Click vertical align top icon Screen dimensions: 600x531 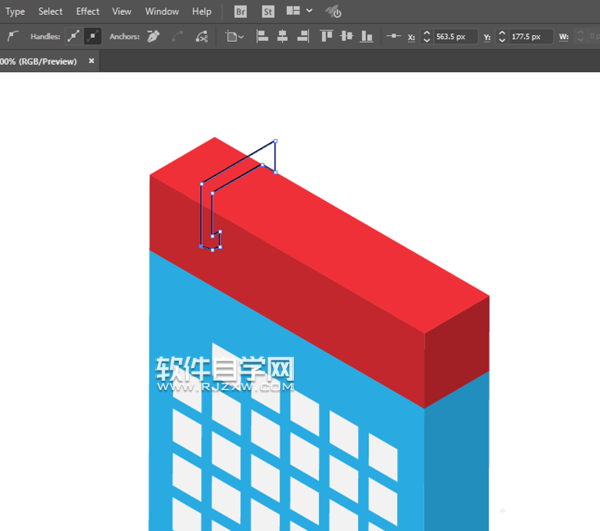click(x=327, y=36)
